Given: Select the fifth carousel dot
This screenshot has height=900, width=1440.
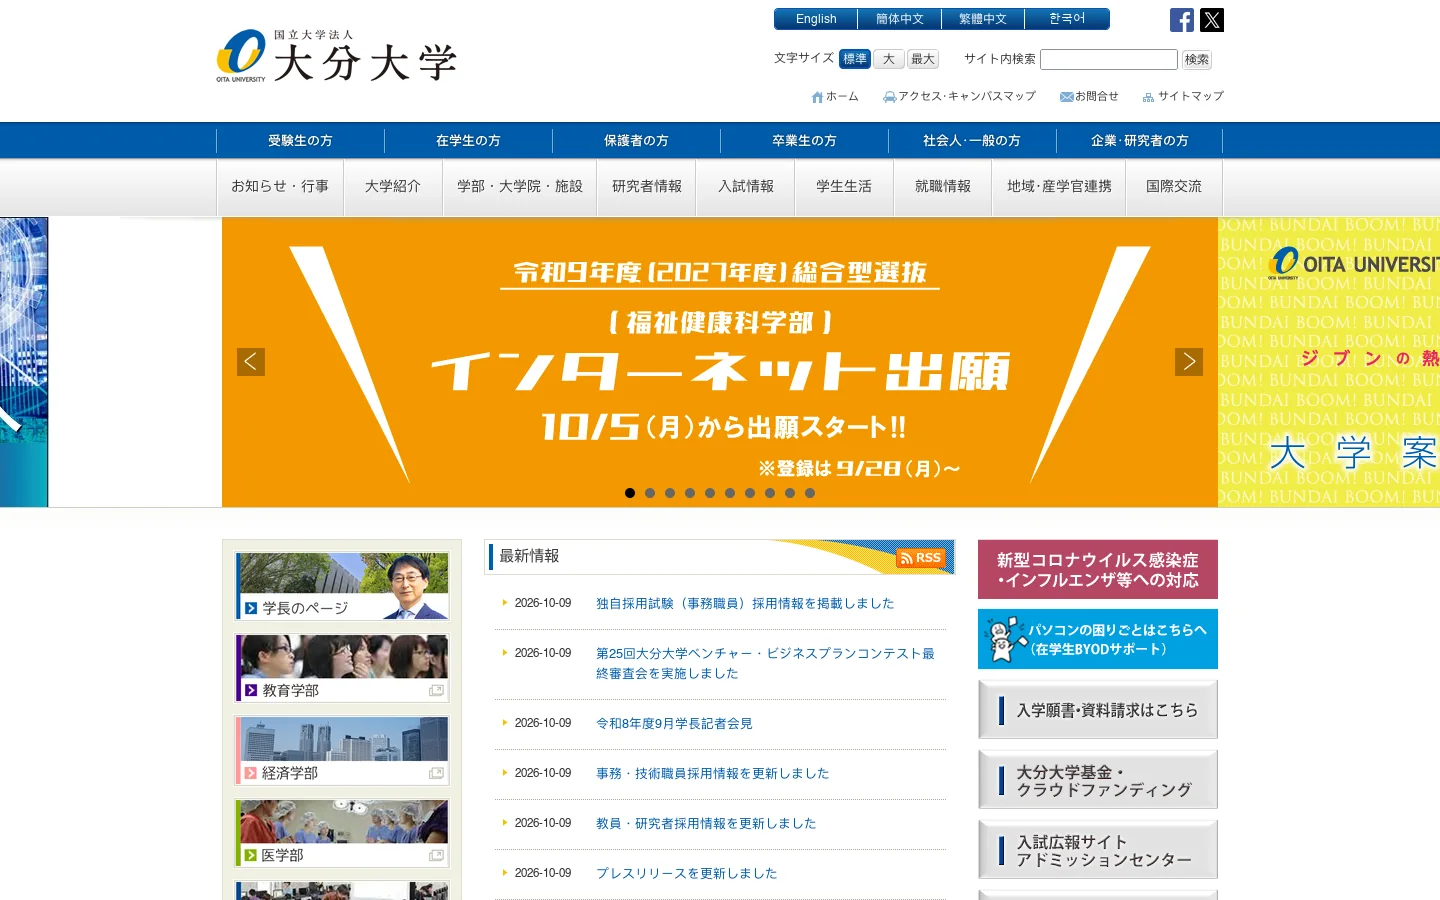Looking at the screenshot, I should 710,493.
